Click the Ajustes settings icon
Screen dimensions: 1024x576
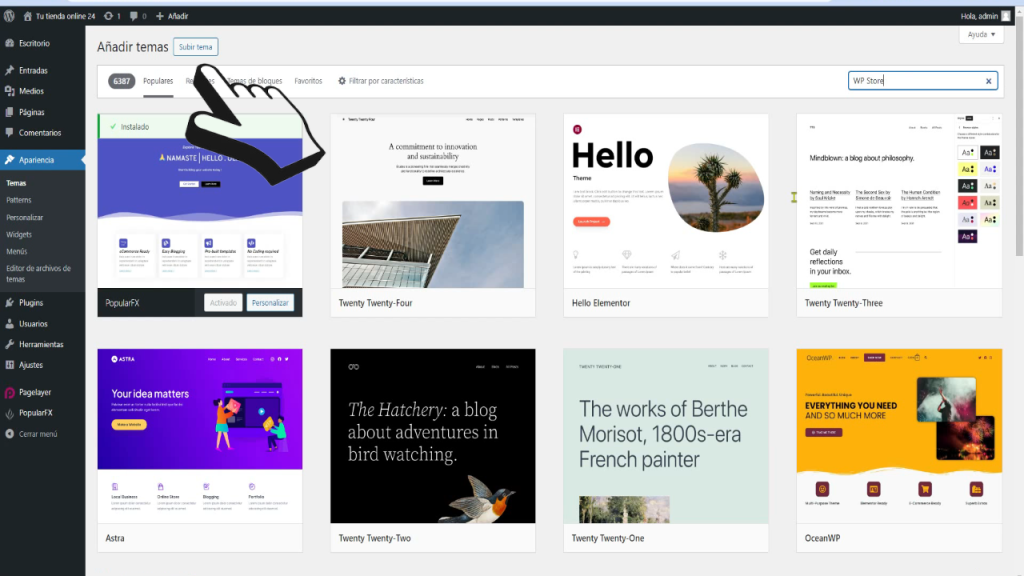click(x=10, y=365)
